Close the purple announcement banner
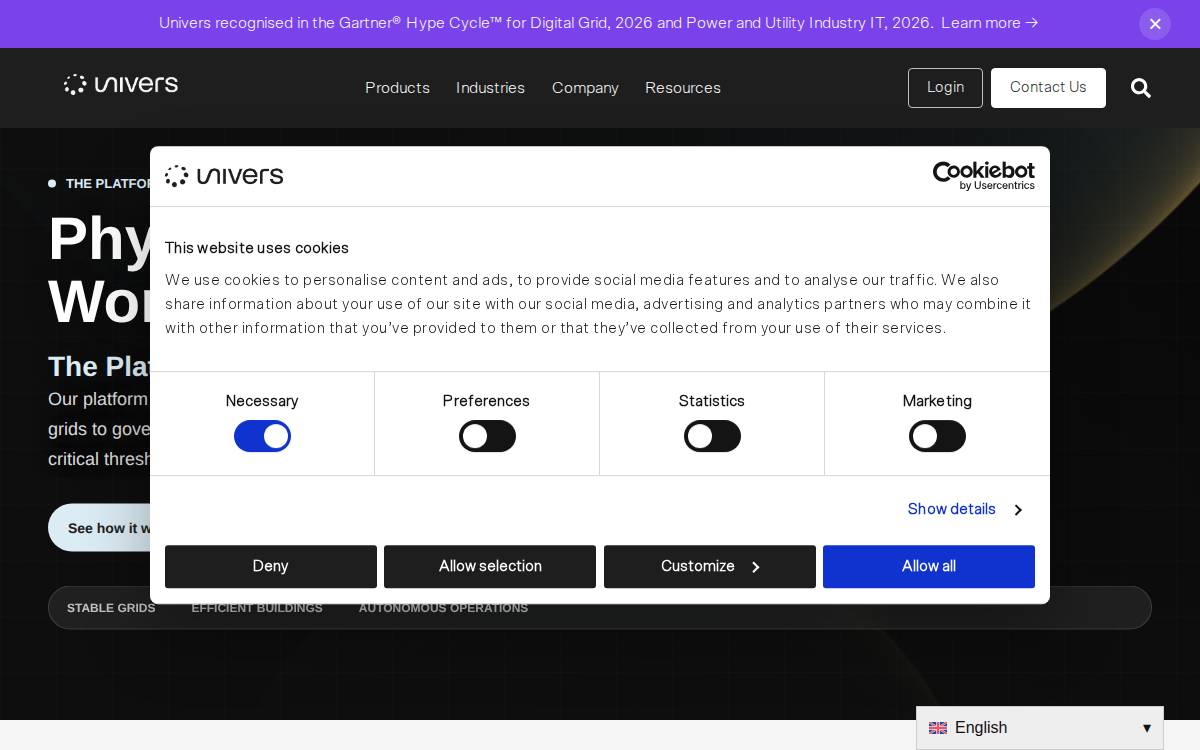The width and height of the screenshot is (1200, 750). point(1155,24)
